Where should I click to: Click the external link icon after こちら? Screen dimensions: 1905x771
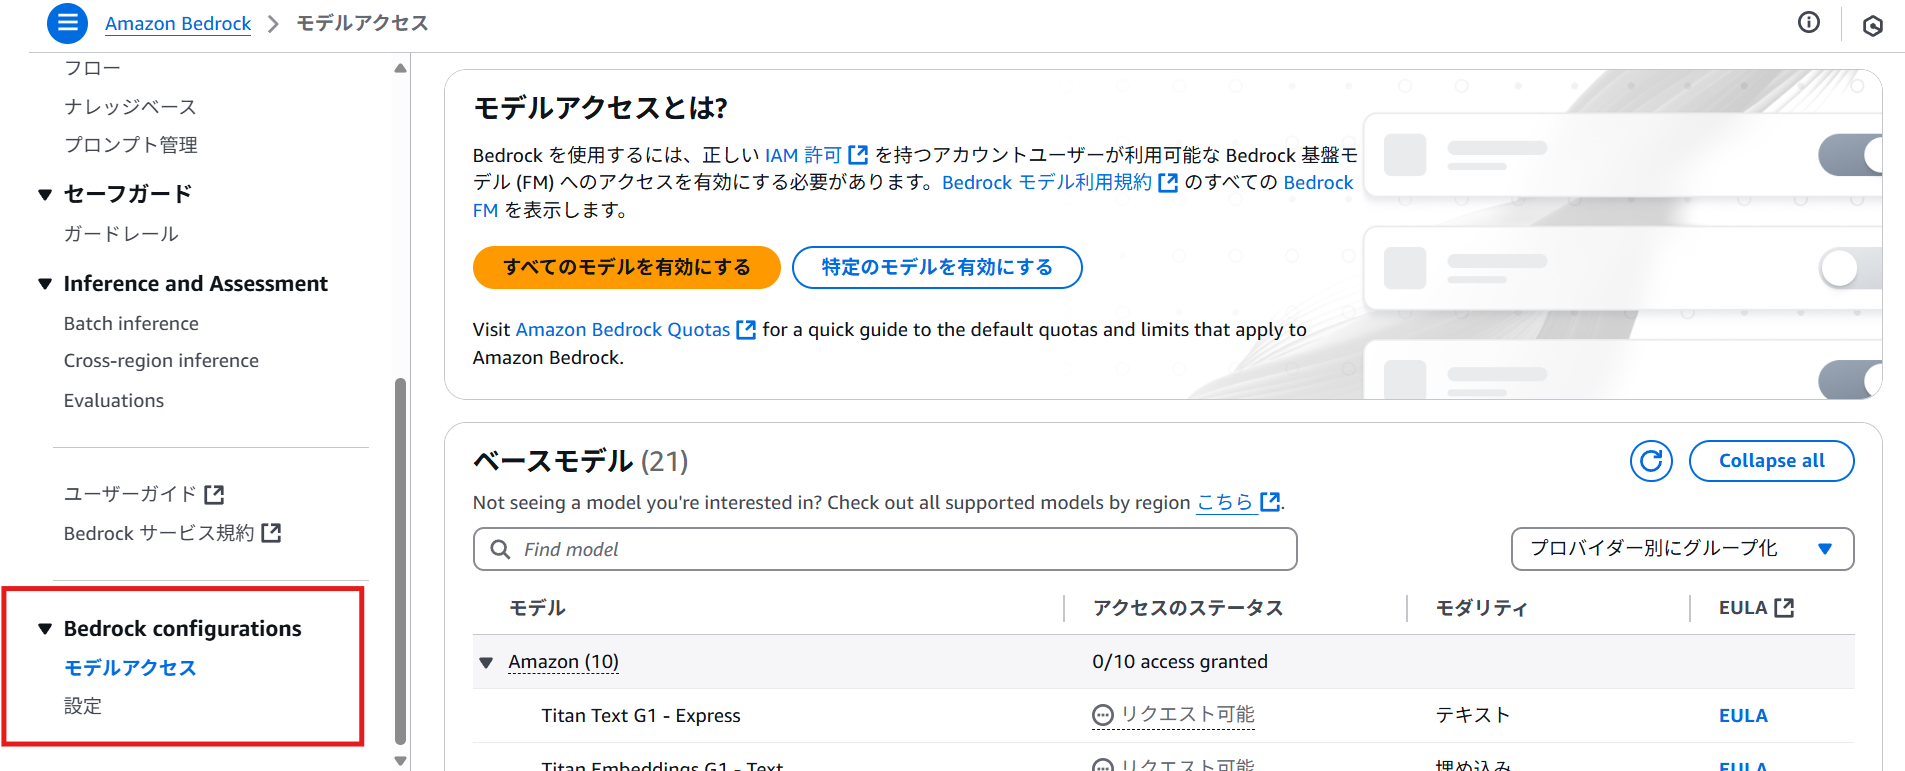pyautogui.click(x=1270, y=502)
